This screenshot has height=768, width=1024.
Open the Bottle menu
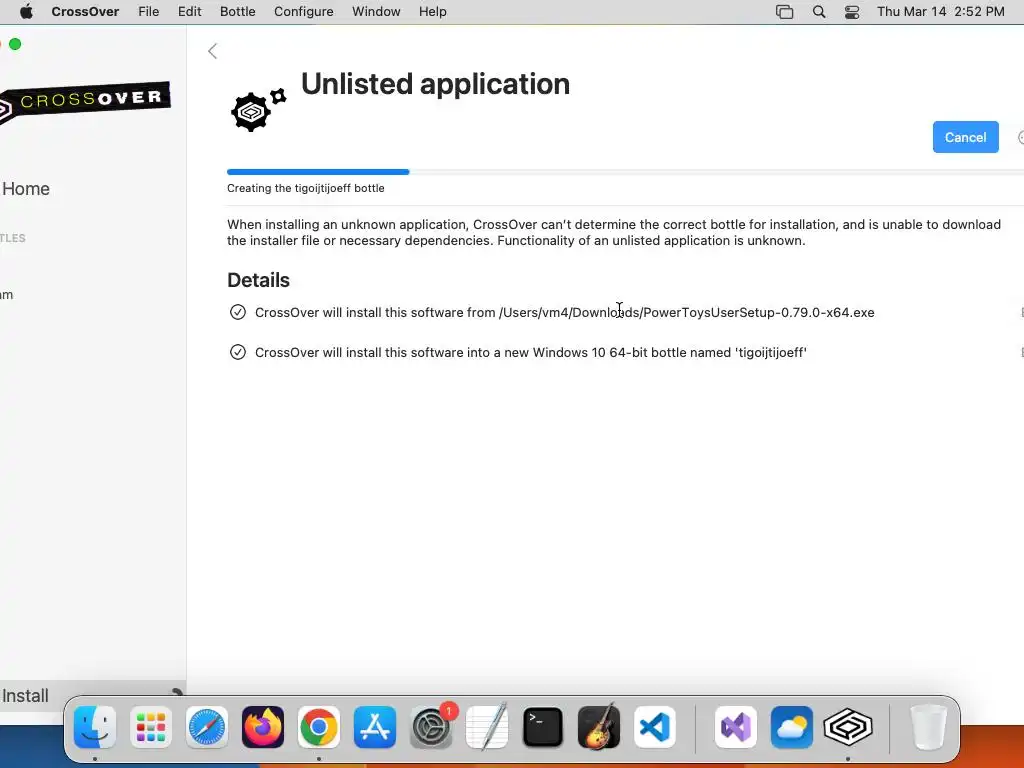[x=238, y=12]
